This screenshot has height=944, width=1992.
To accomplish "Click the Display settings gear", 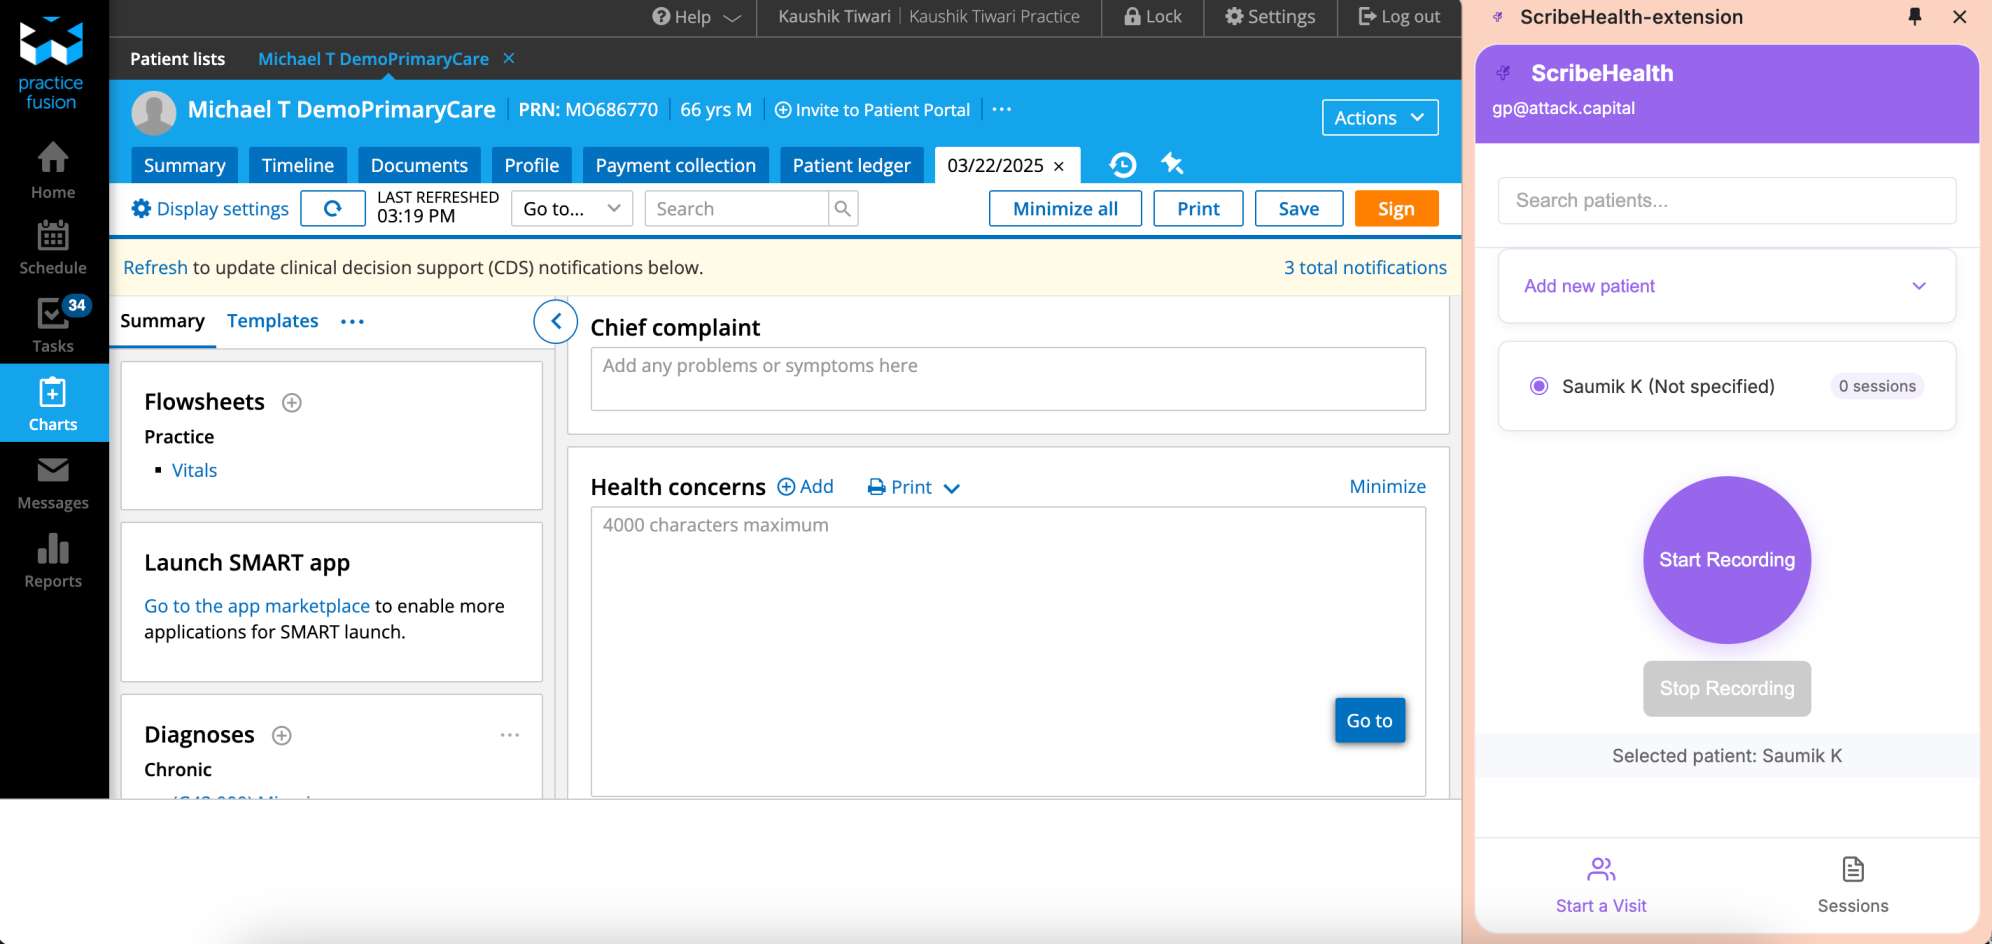I will [141, 208].
